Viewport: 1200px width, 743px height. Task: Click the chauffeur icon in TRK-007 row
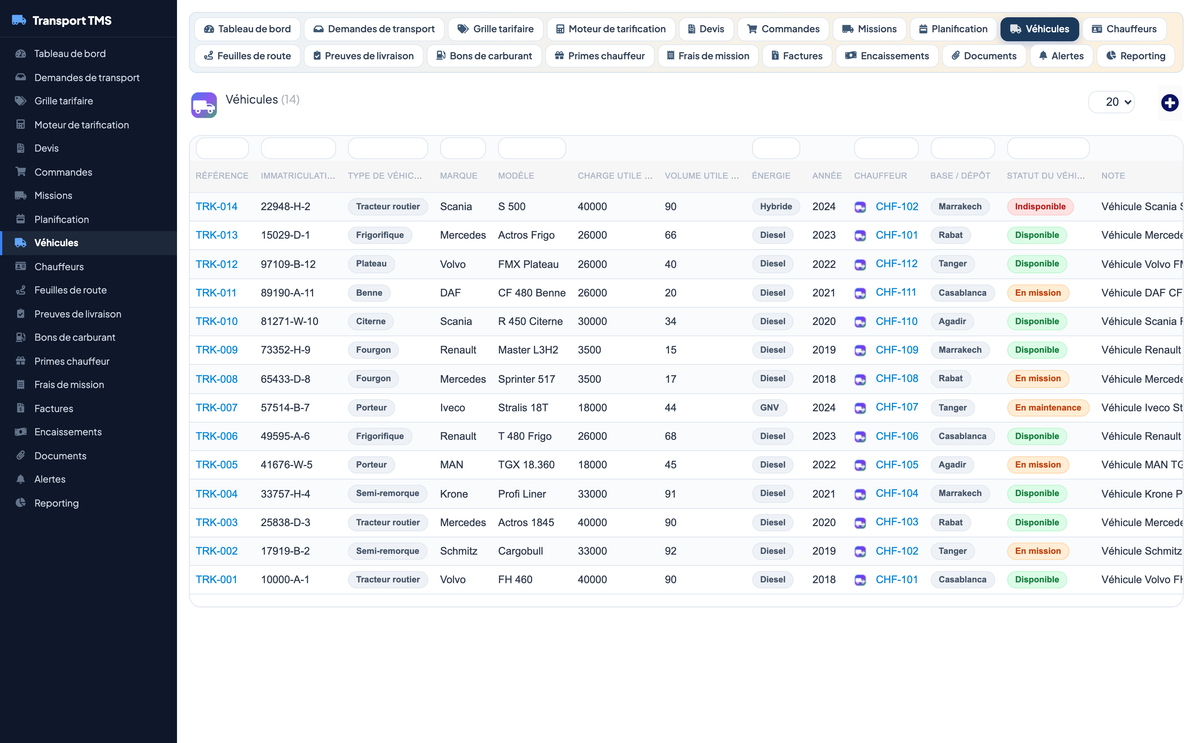tap(860, 408)
